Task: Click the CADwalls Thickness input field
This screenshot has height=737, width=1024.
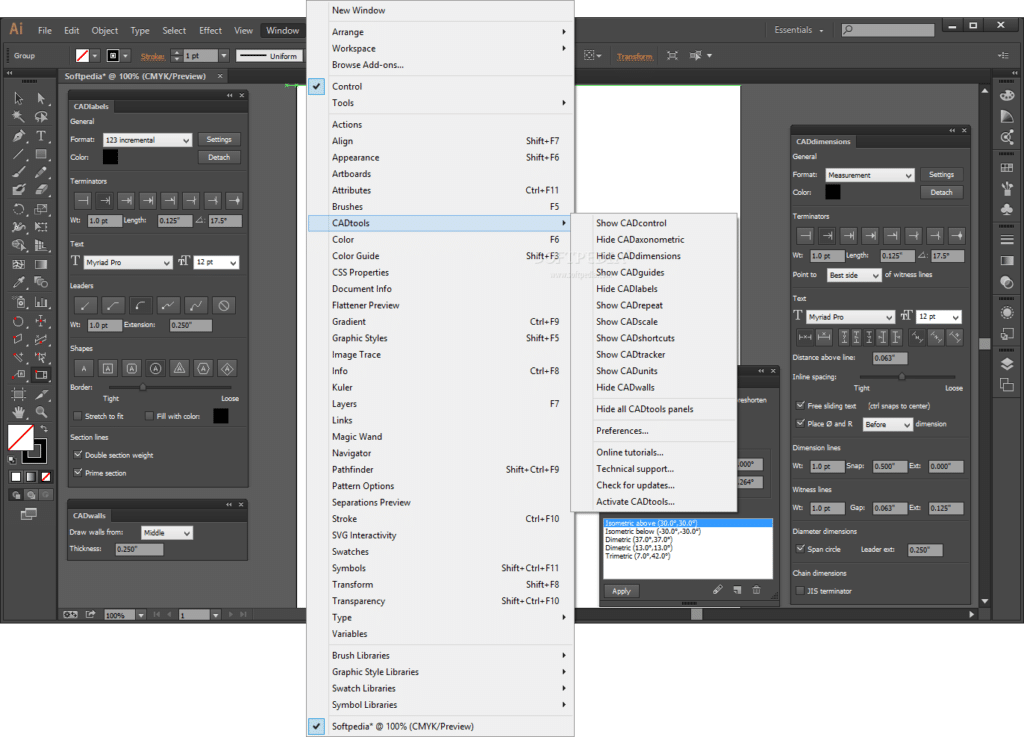Action: [x=139, y=549]
